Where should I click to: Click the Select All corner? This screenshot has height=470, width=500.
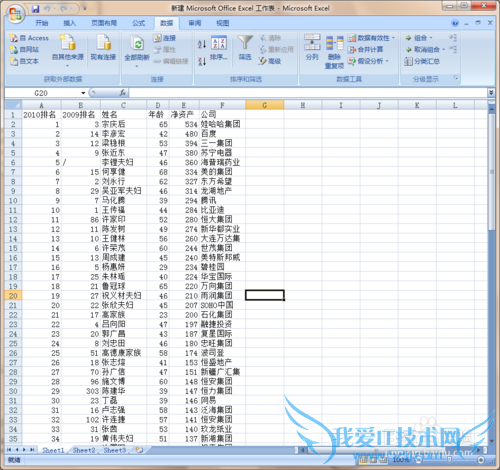click(13, 105)
